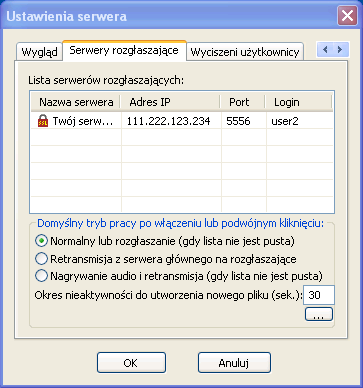
Task: Open the browse button labeled with ellipsis
Action: [319, 314]
